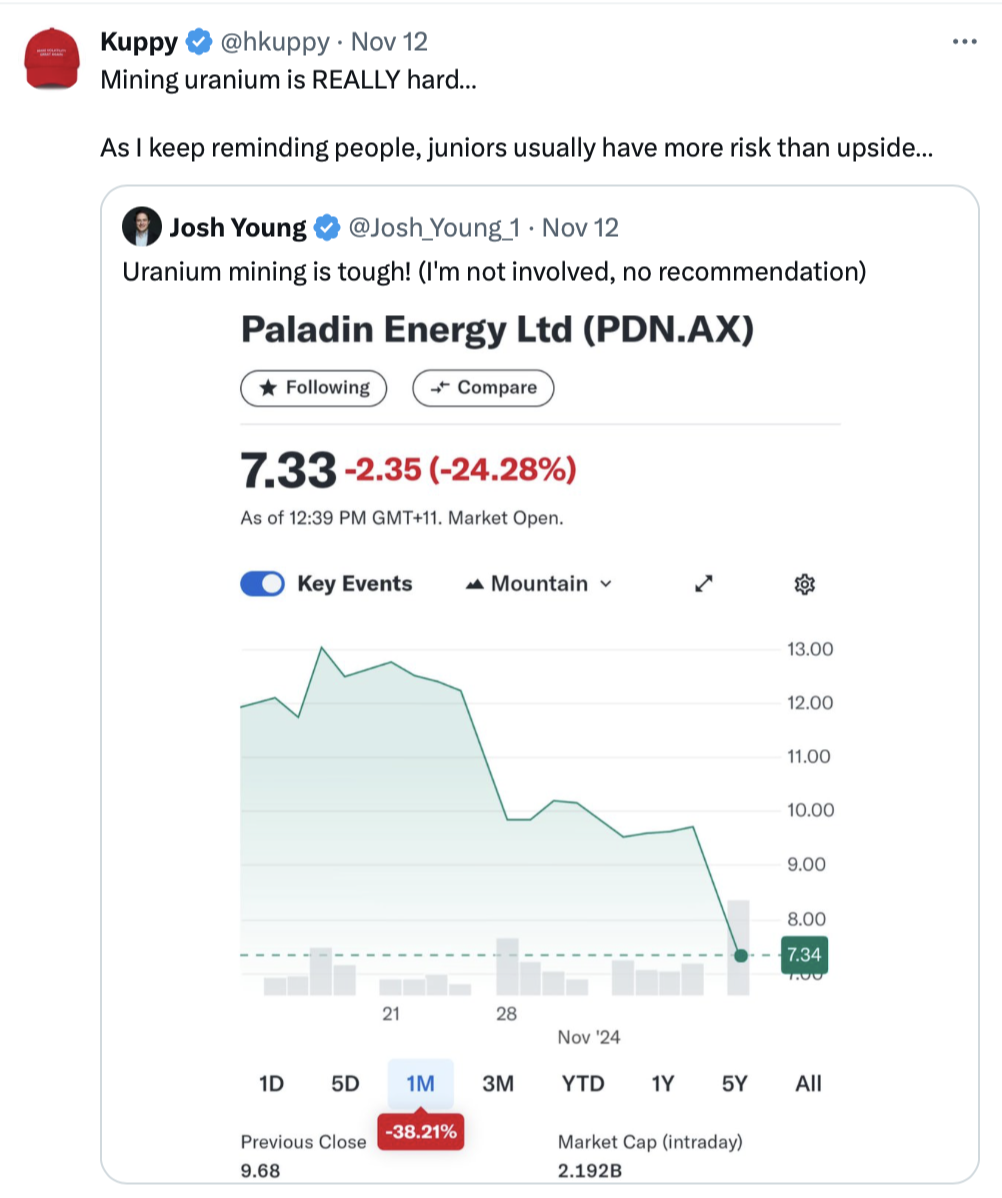Click the 7.34 current price label
The image size is (1002, 1198).
(x=804, y=955)
